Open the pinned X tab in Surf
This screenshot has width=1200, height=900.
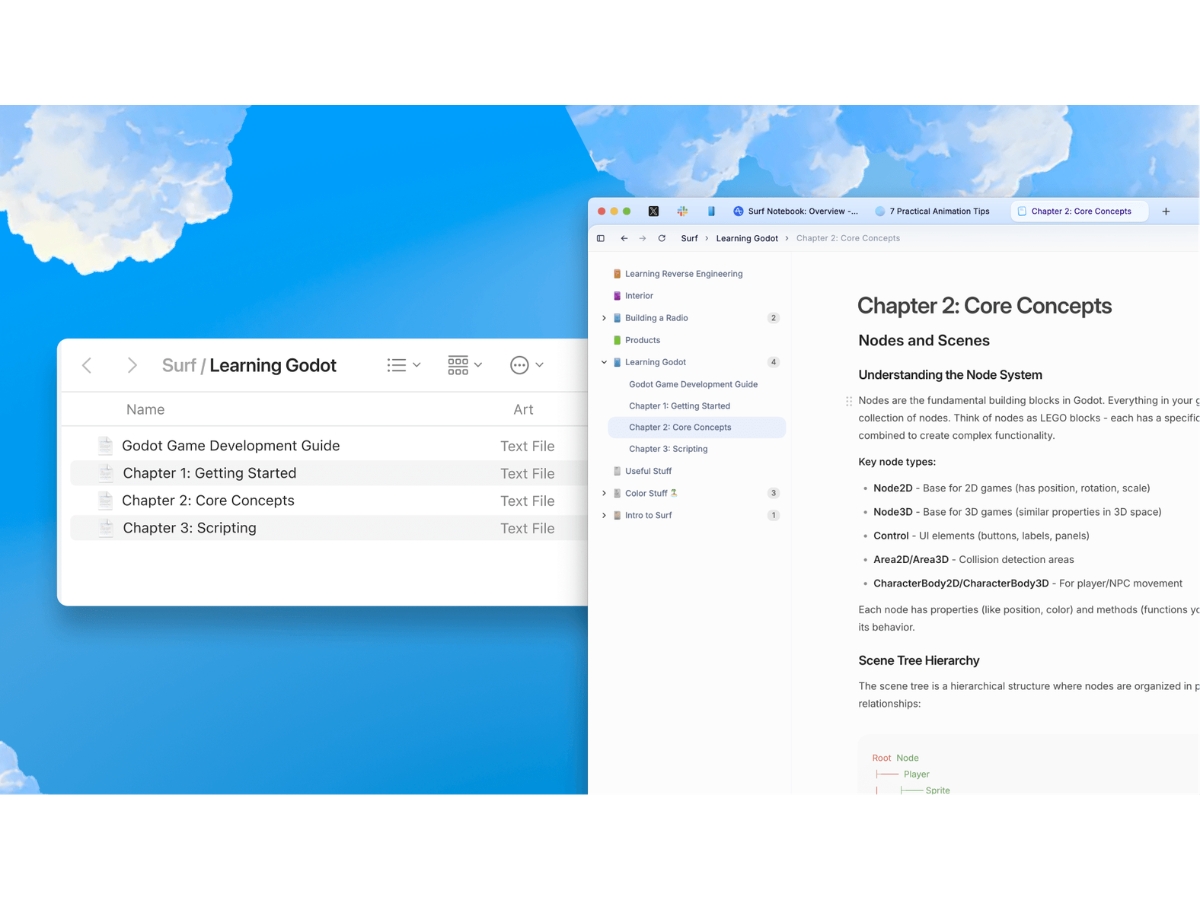click(654, 211)
